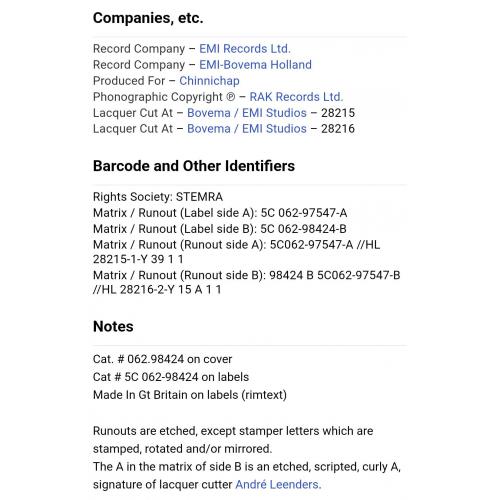The width and height of the screenshot is (500, 500).
Task: Open Bovema / EMI Studios link for 28216
Action: pyautogui.click(x=247, y=129)
